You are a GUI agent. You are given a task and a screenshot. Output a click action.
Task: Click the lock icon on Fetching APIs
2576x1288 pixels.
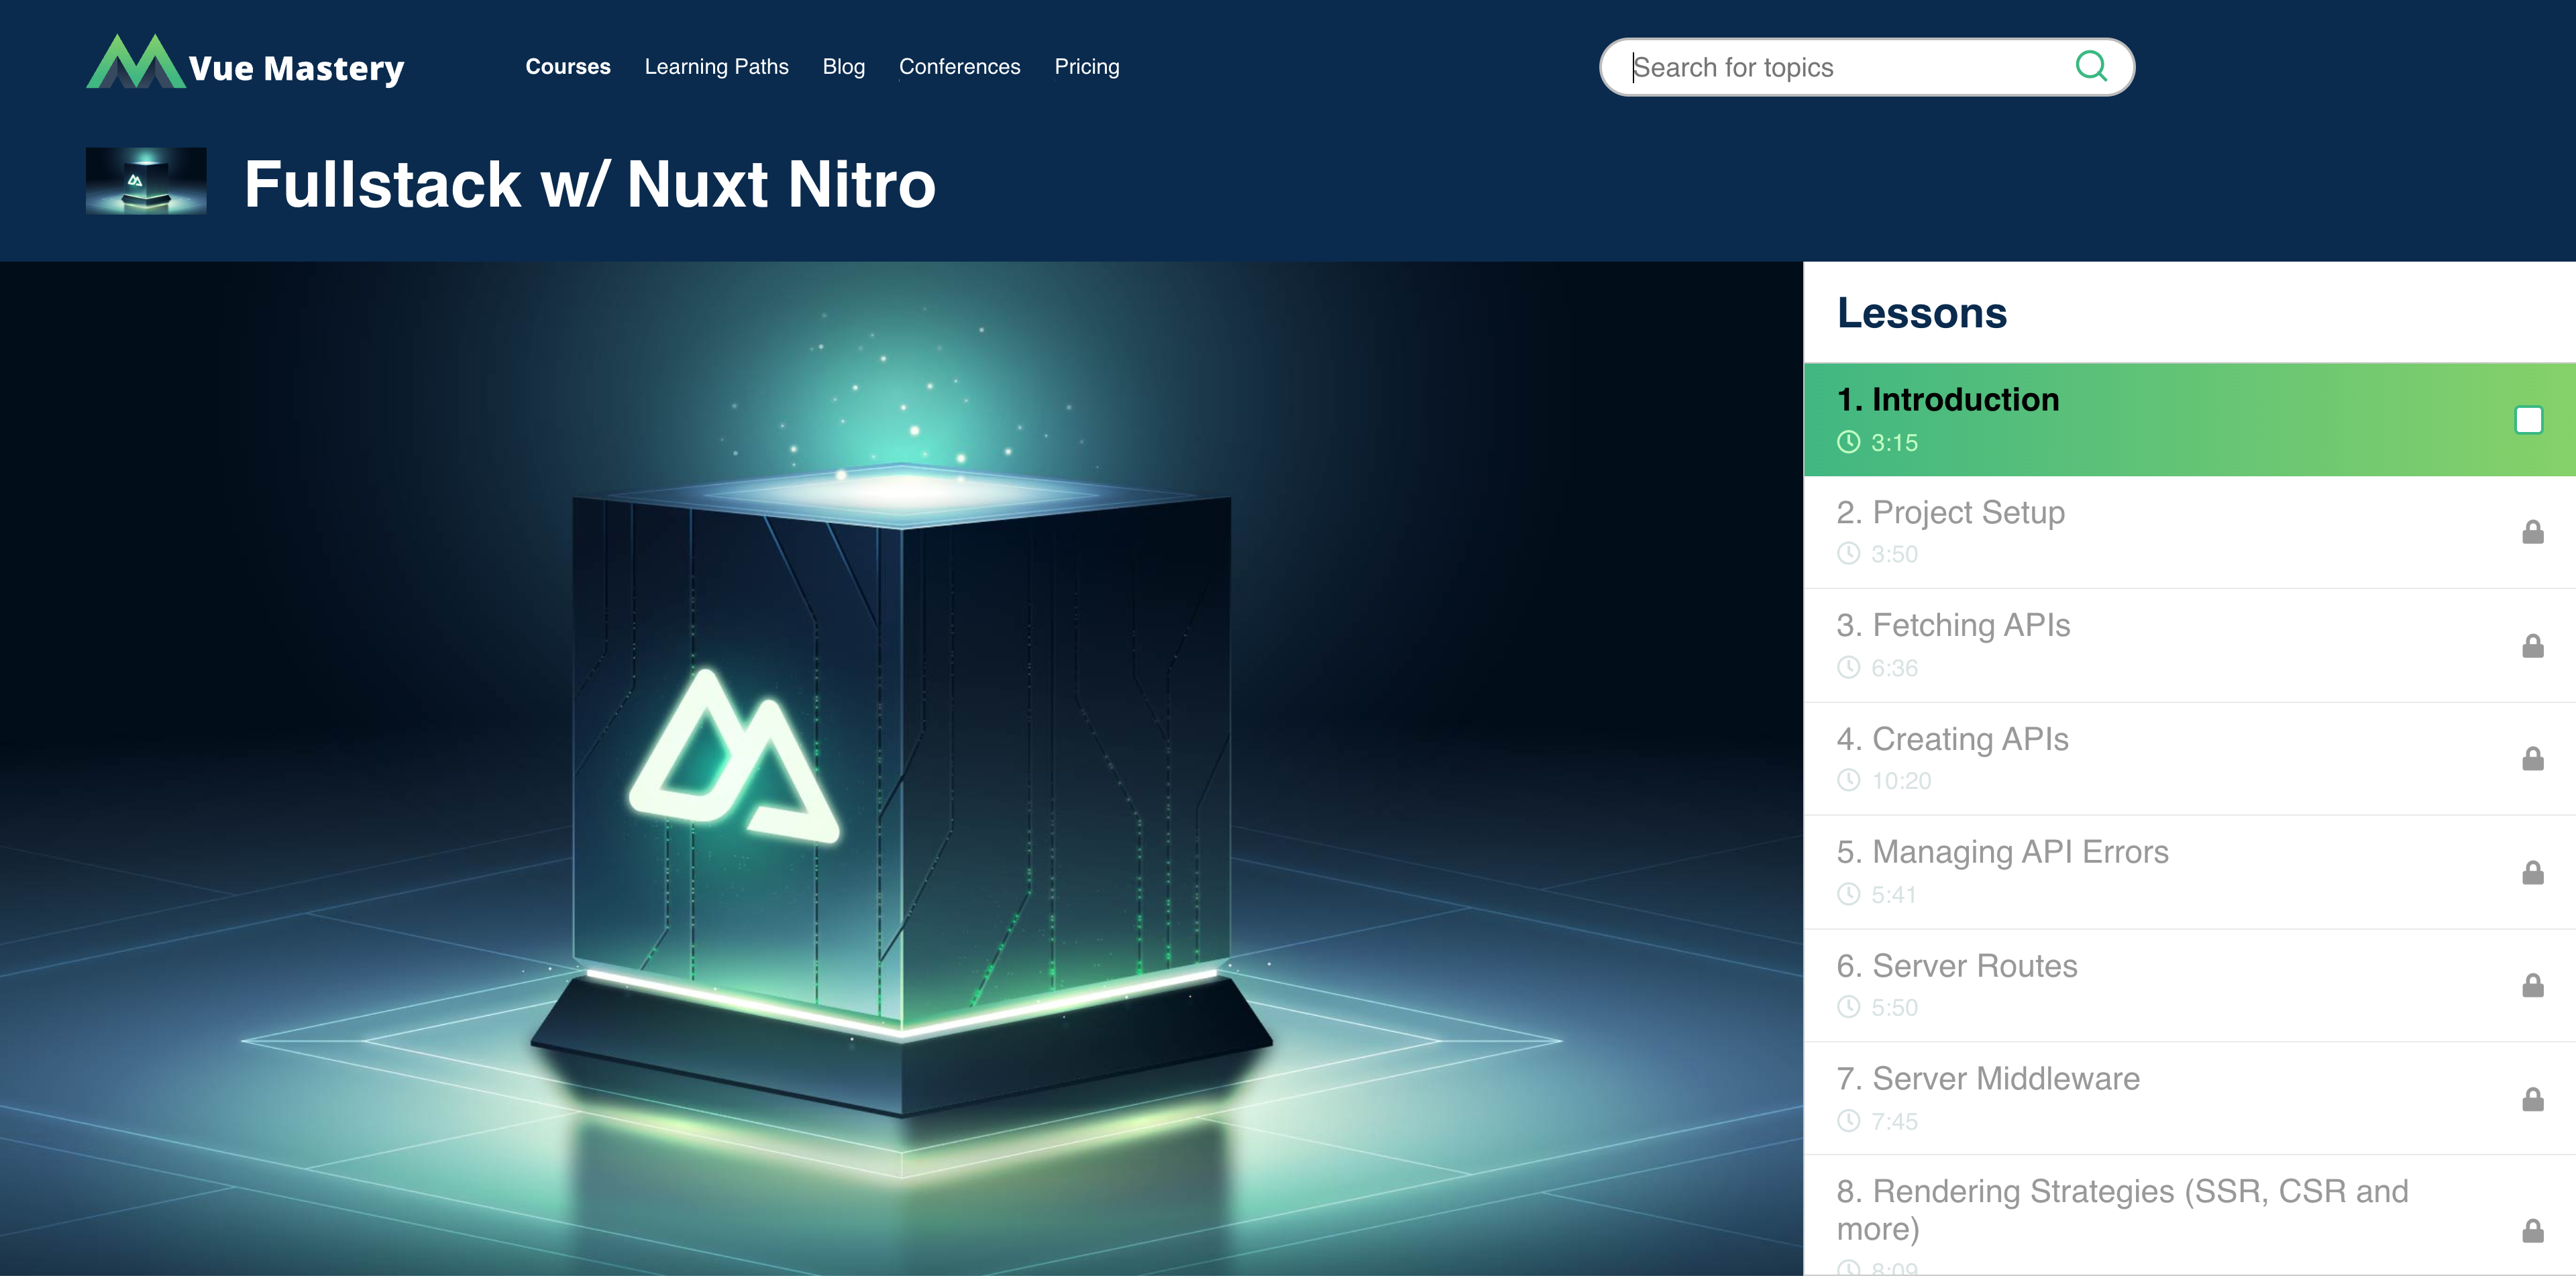pos(2532,646)
